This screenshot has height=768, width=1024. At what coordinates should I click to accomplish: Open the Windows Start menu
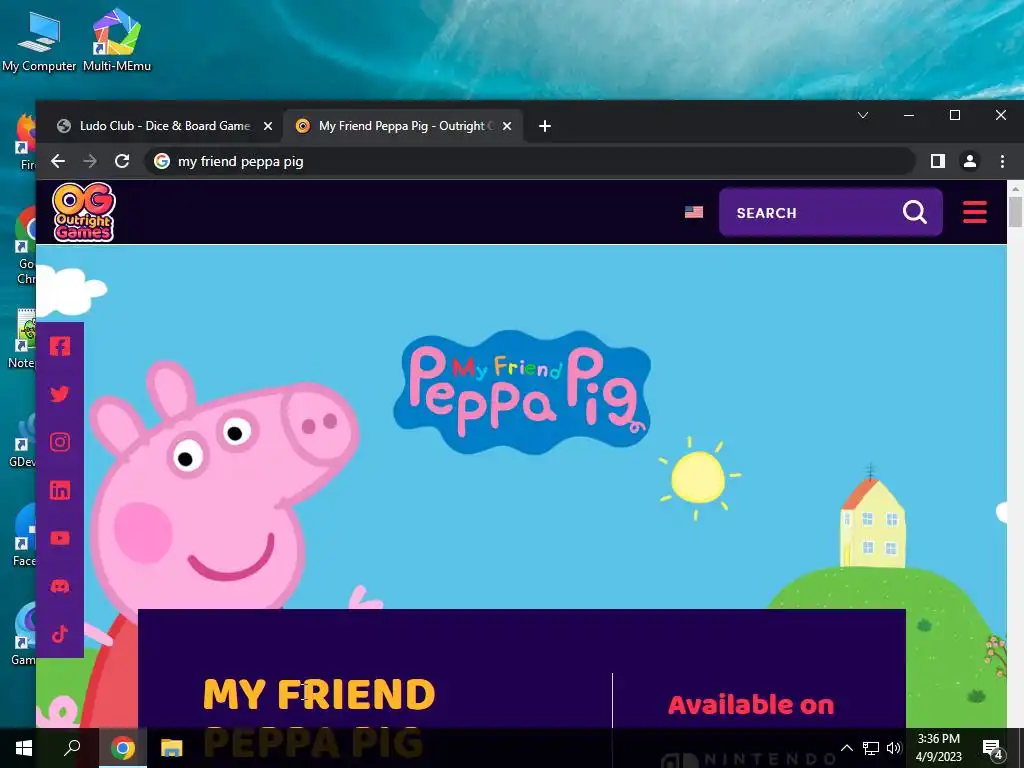coord(24,748)
